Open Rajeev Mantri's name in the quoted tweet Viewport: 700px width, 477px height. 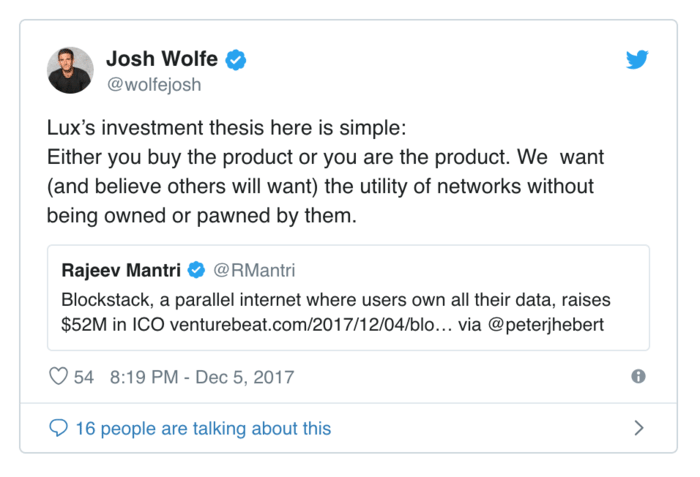pyautogui.click(x=122, y=271)
